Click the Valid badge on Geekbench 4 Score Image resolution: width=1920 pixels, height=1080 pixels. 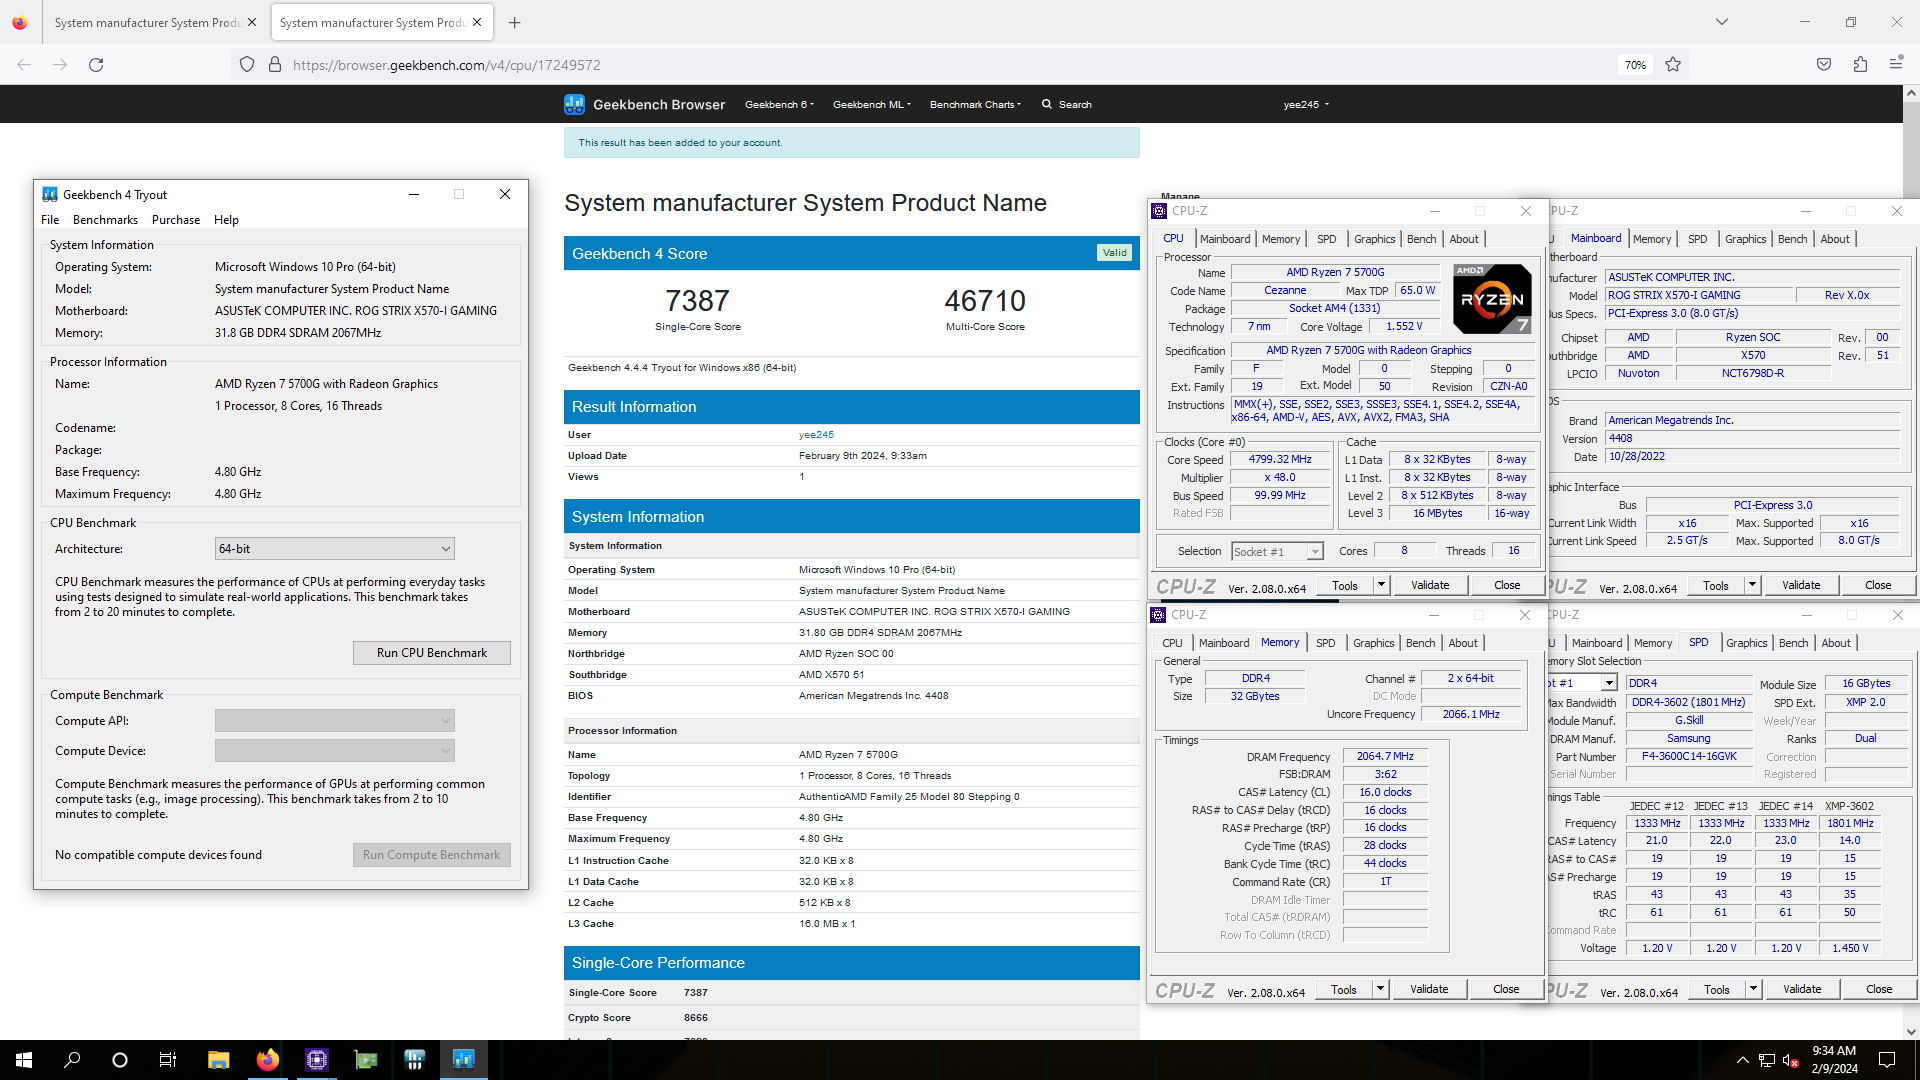click(x=1115, y=253)
